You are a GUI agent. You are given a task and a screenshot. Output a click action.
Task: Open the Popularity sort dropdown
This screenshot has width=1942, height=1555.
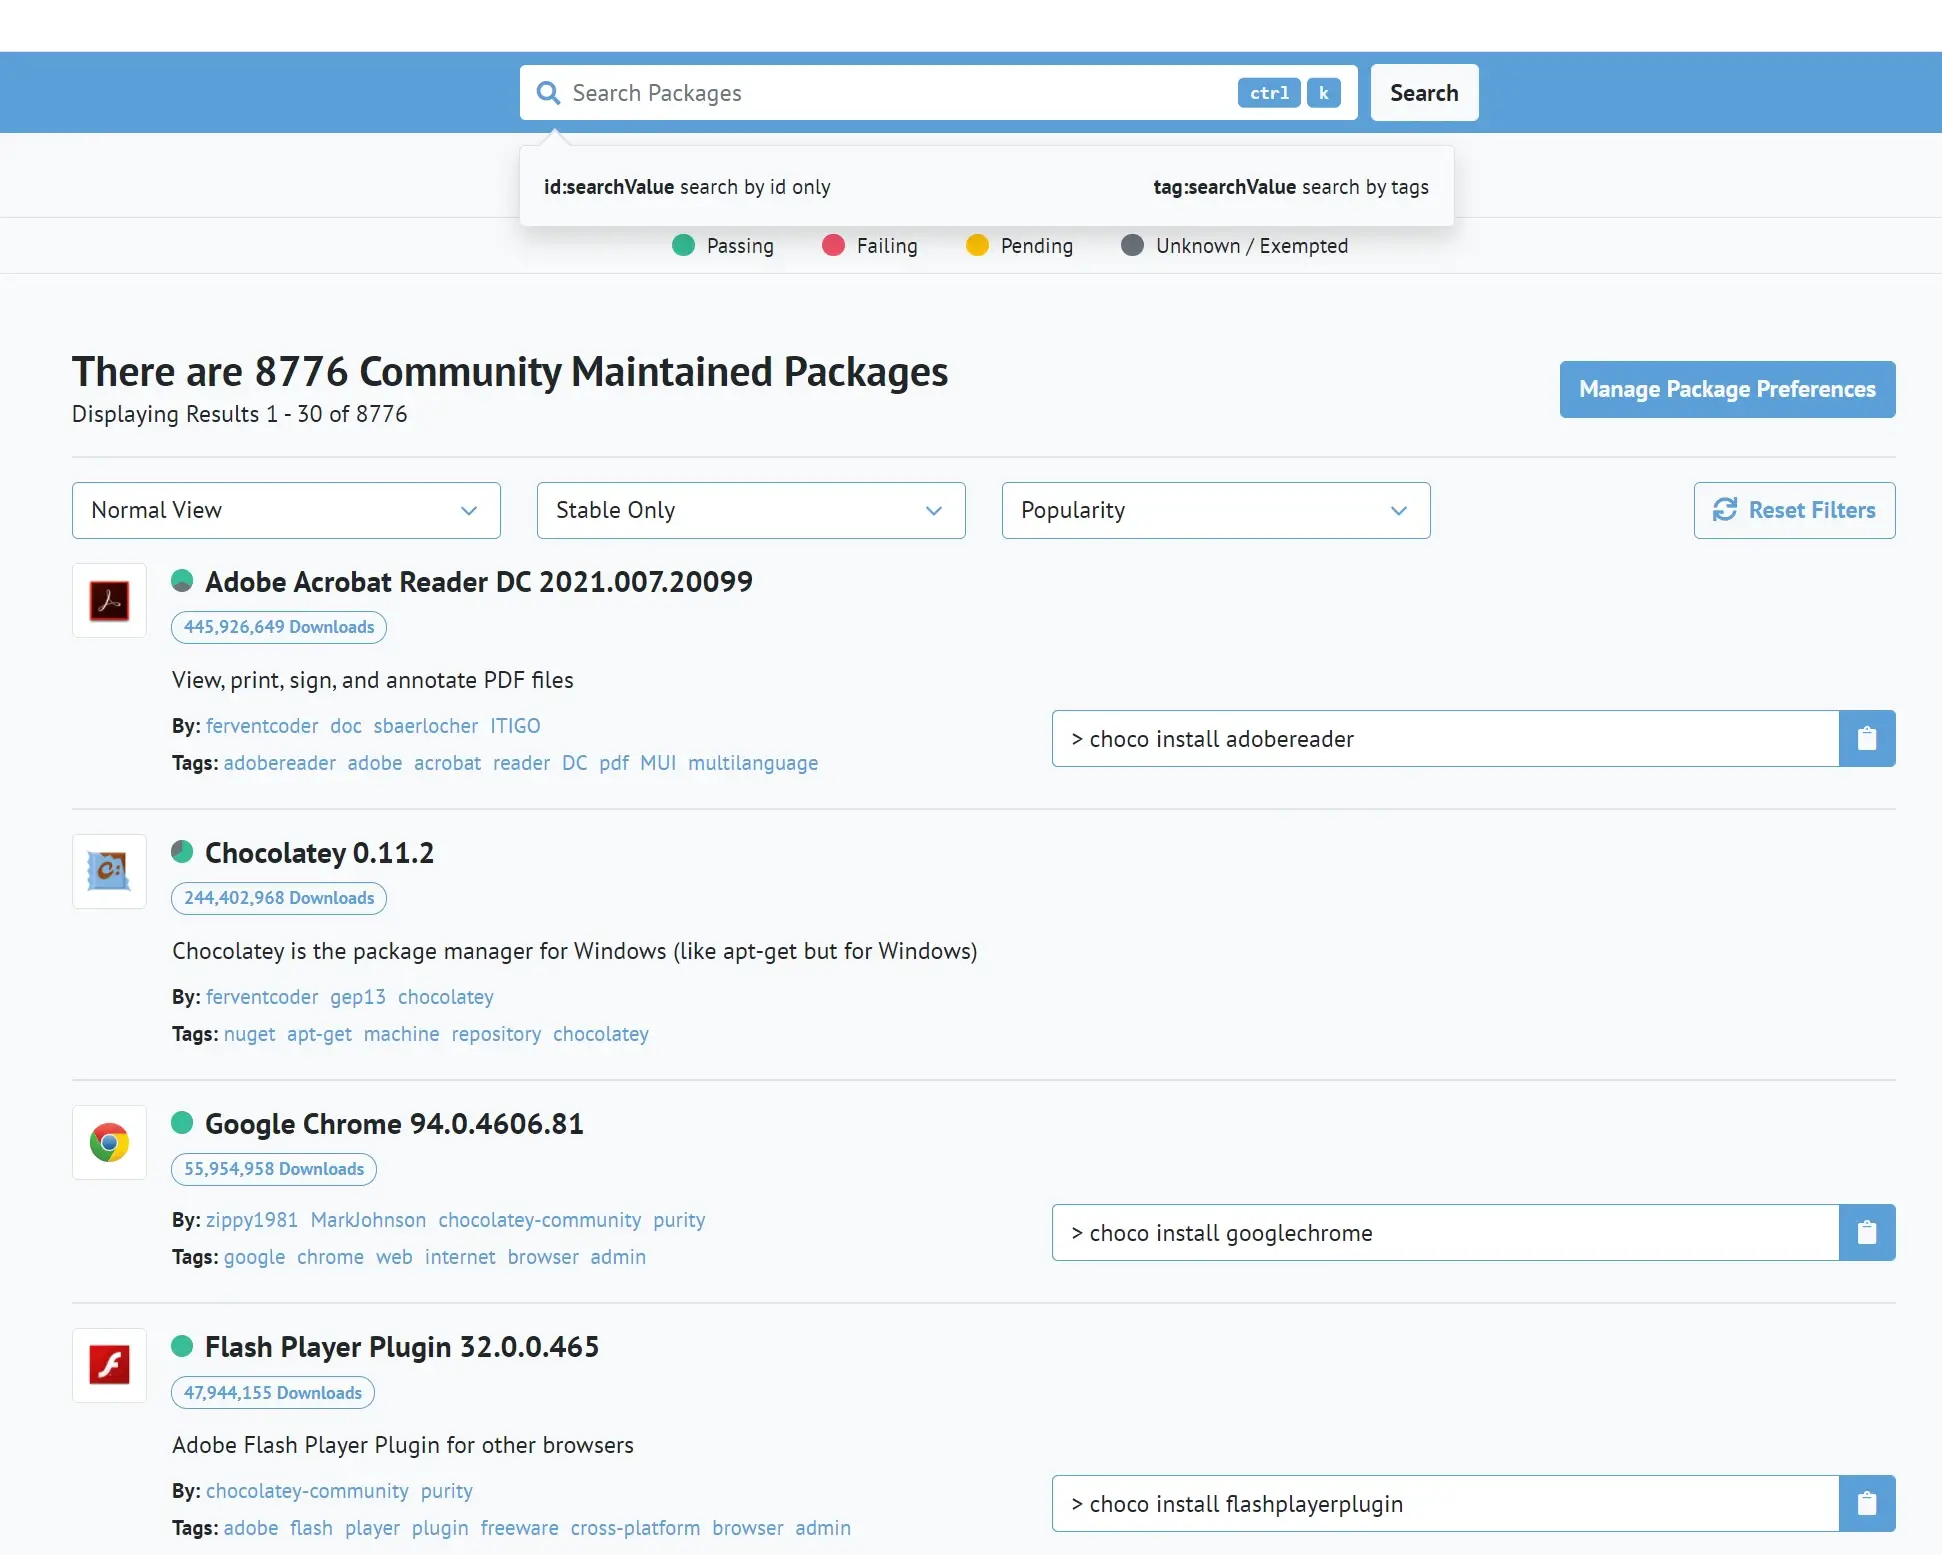[1215, 510]
